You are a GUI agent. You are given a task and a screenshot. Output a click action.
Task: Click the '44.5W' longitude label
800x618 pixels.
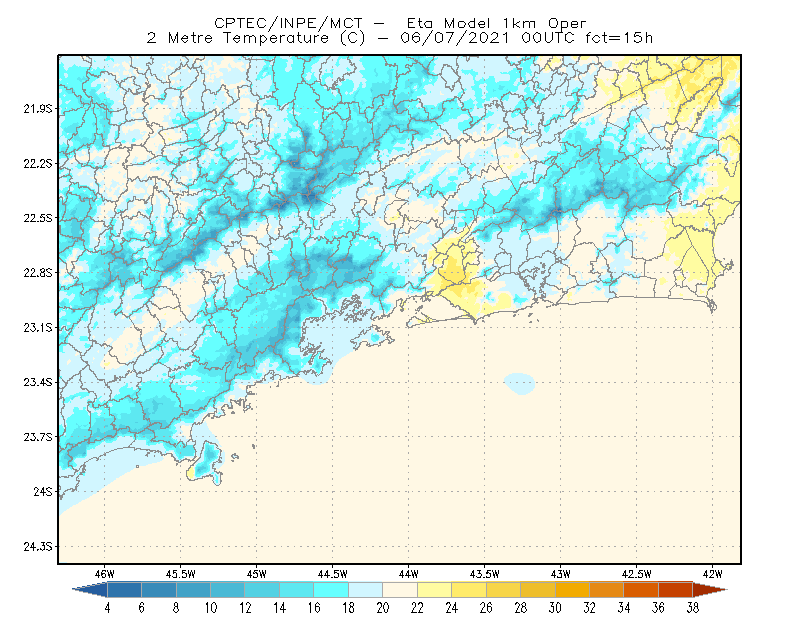(x=333, y=574)
